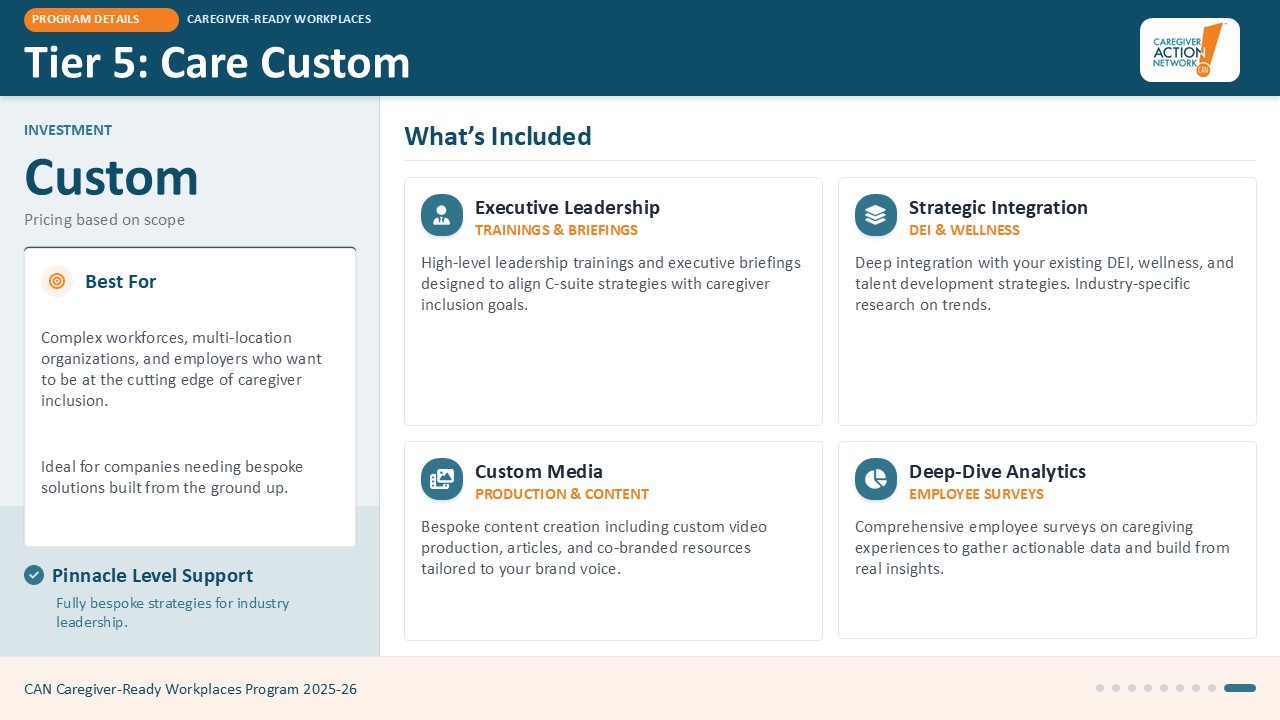
Task: Click the Caregiver Action Network logo
Action: point(1189,50)
